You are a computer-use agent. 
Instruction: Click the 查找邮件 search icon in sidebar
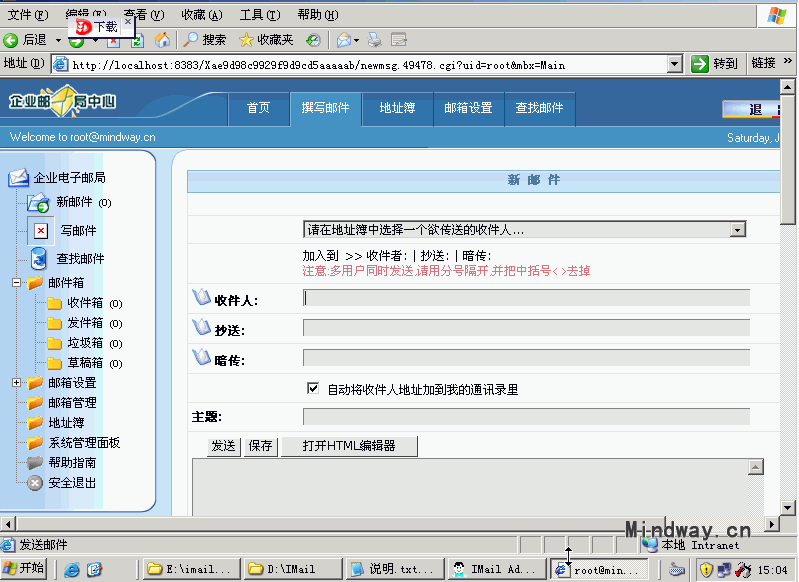[x=38, y=258]
